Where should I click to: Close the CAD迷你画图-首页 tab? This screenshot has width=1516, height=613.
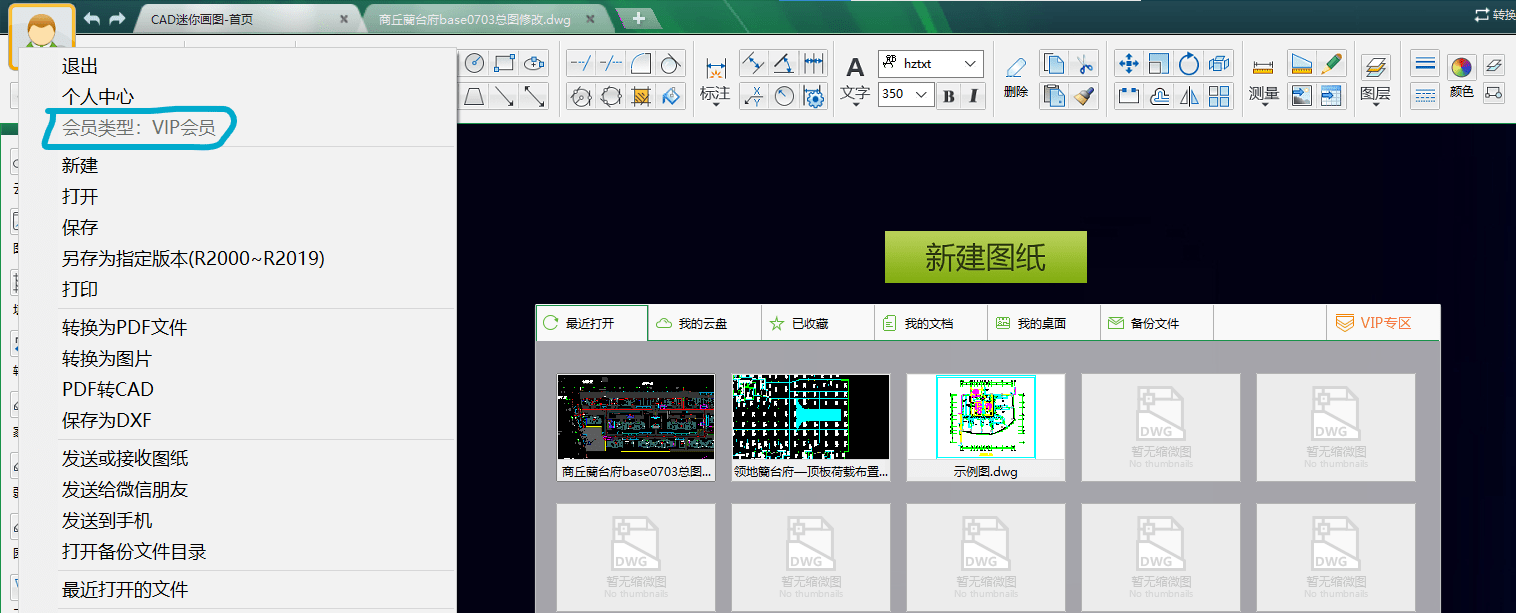click(x=344, y=19)
